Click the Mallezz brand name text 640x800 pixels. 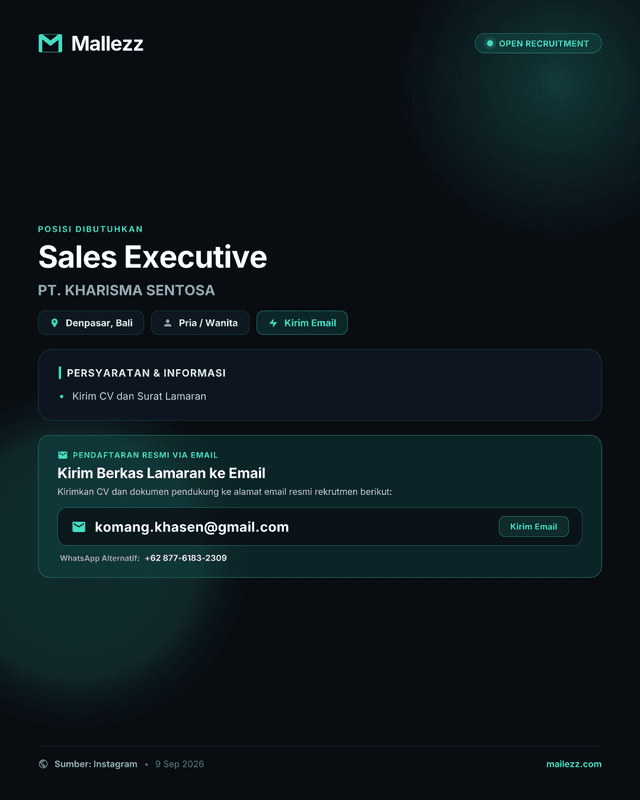[x=107, y=43]
